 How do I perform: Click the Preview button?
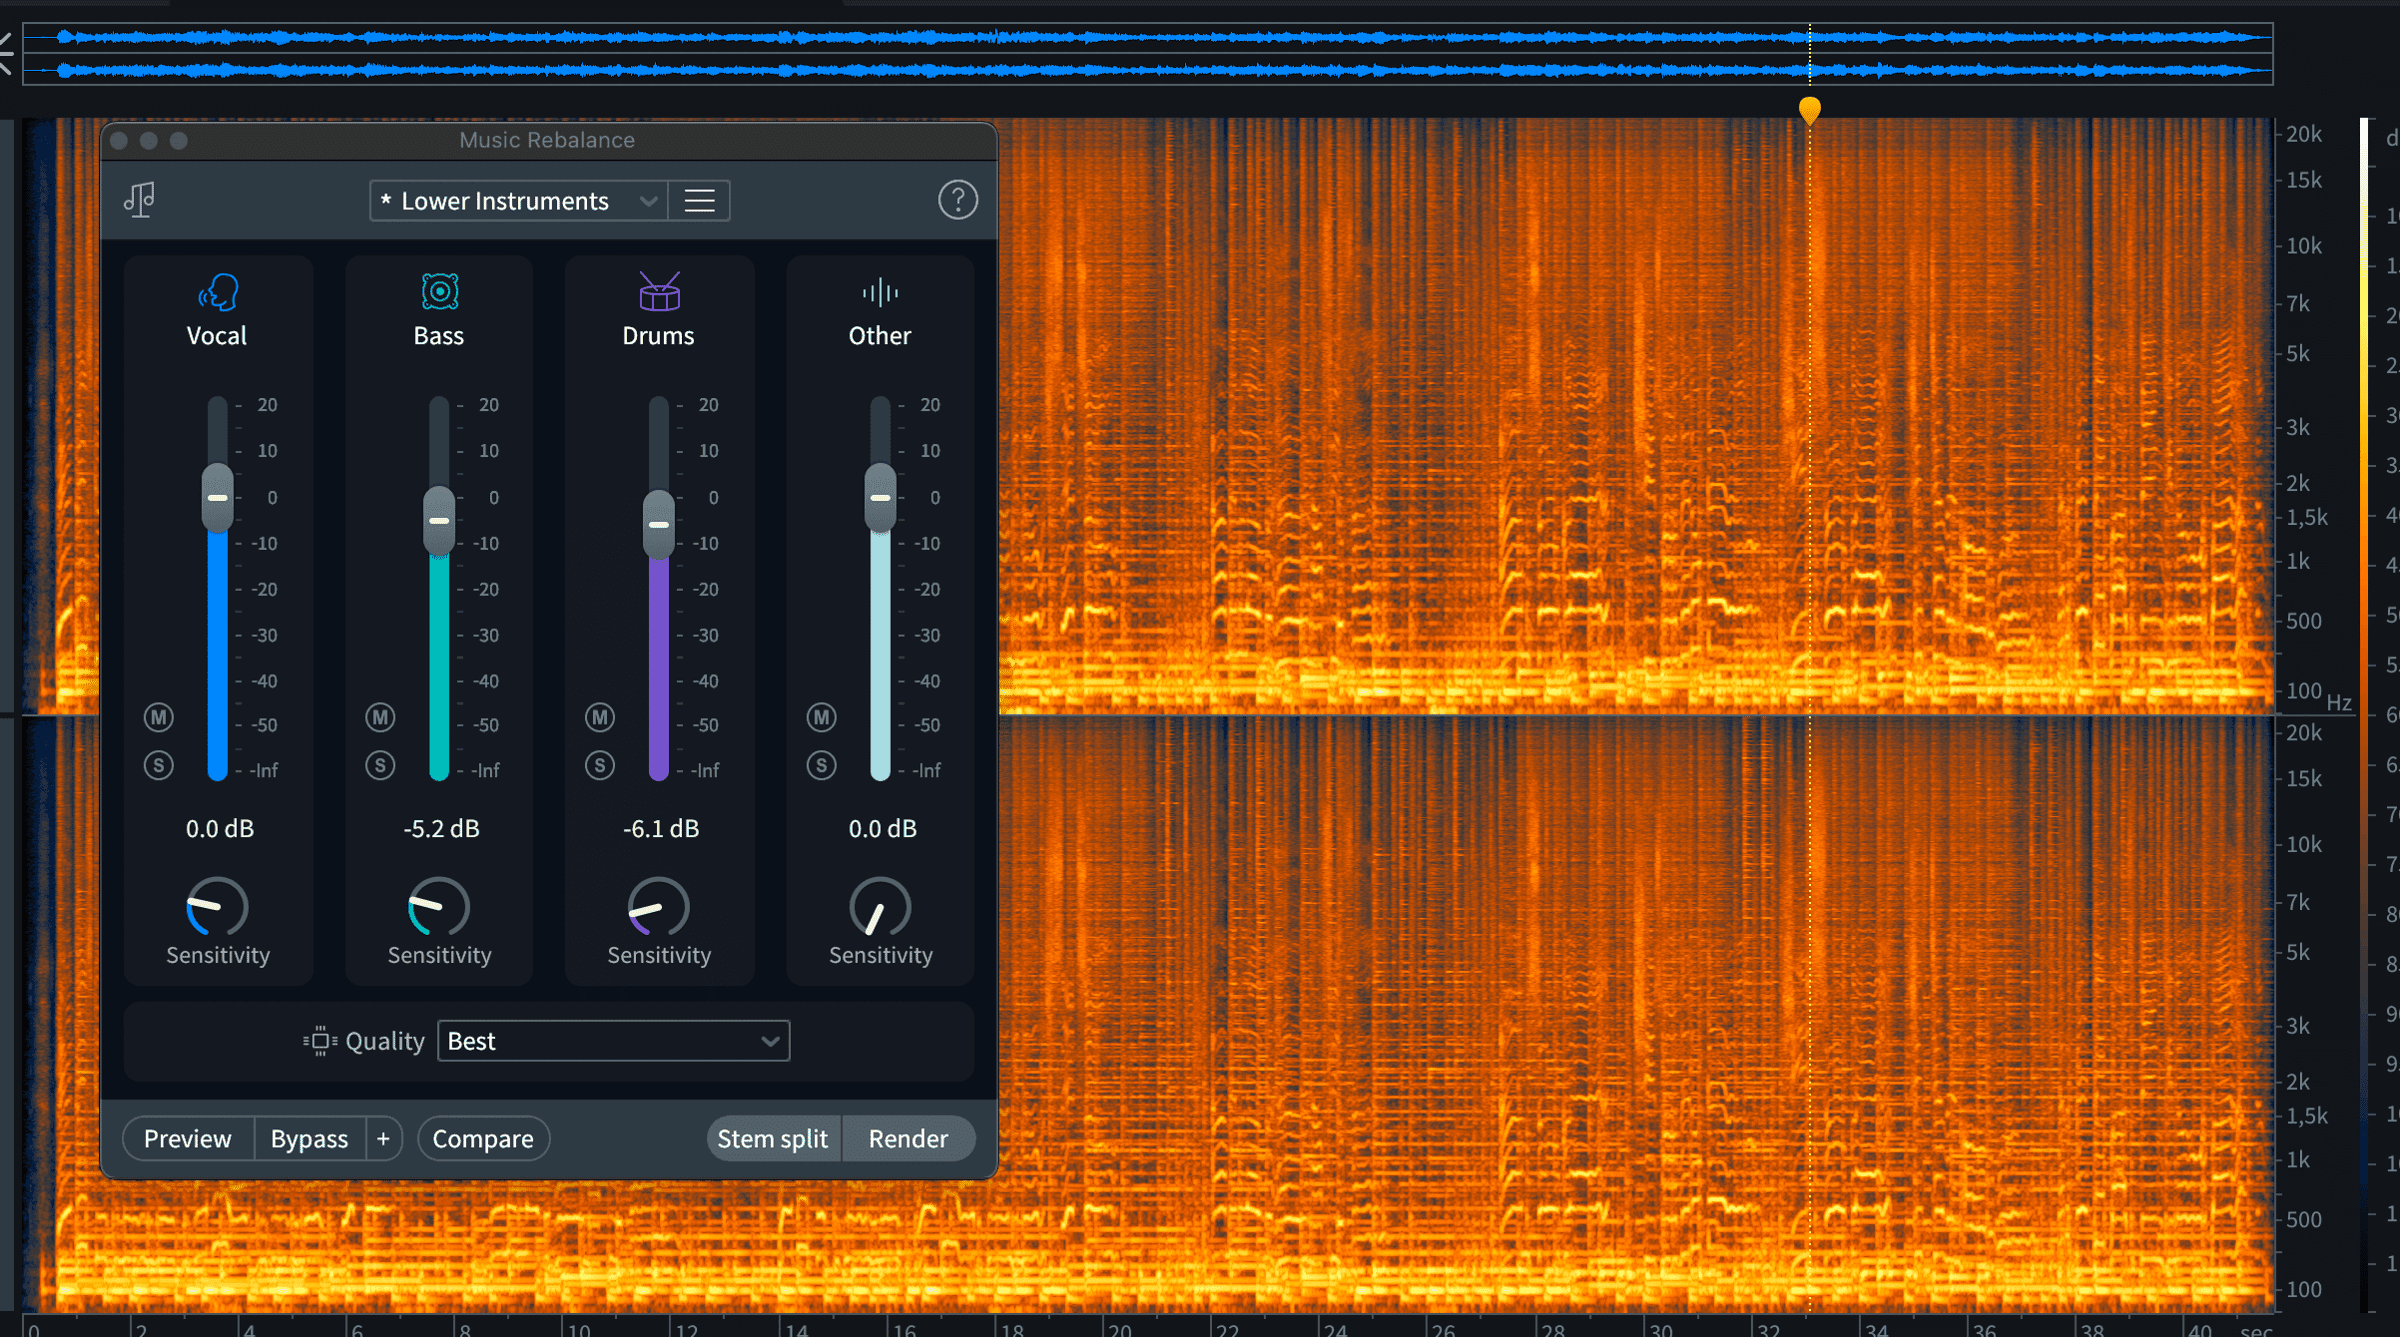pyautogui.click(x=188, y=1139)
